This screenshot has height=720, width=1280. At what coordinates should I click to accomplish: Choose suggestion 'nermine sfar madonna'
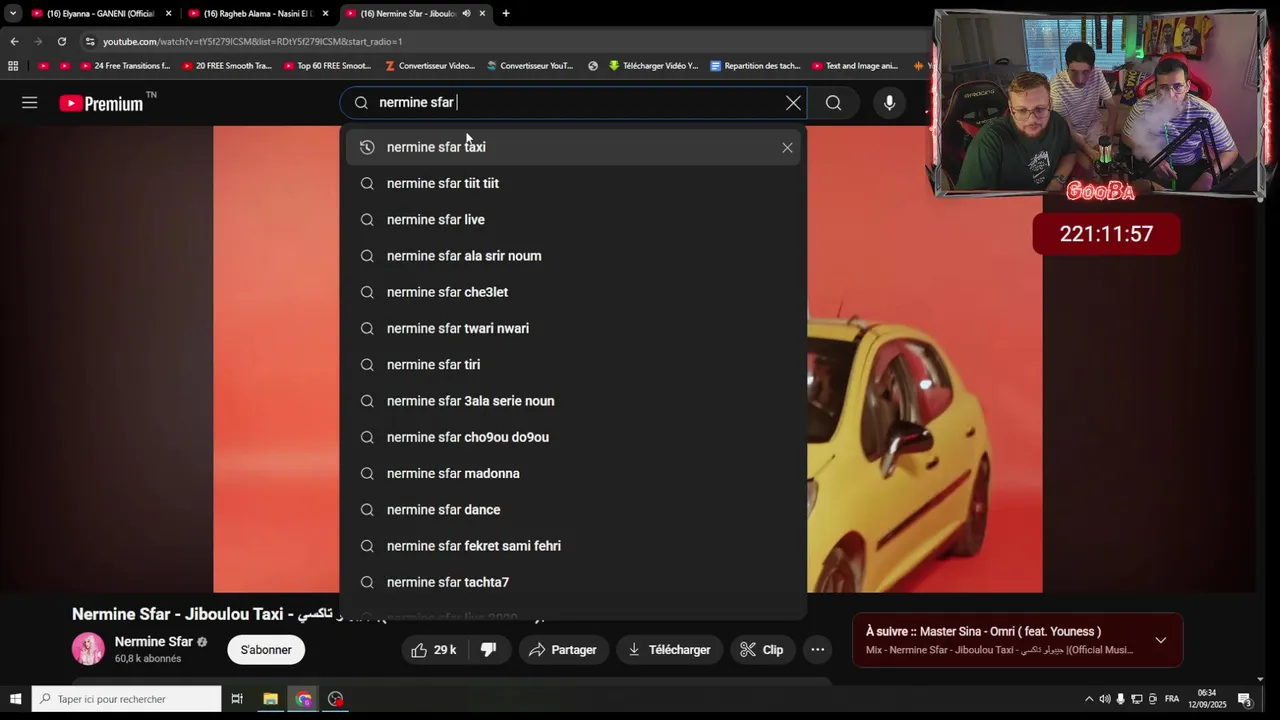click(572, 473)
